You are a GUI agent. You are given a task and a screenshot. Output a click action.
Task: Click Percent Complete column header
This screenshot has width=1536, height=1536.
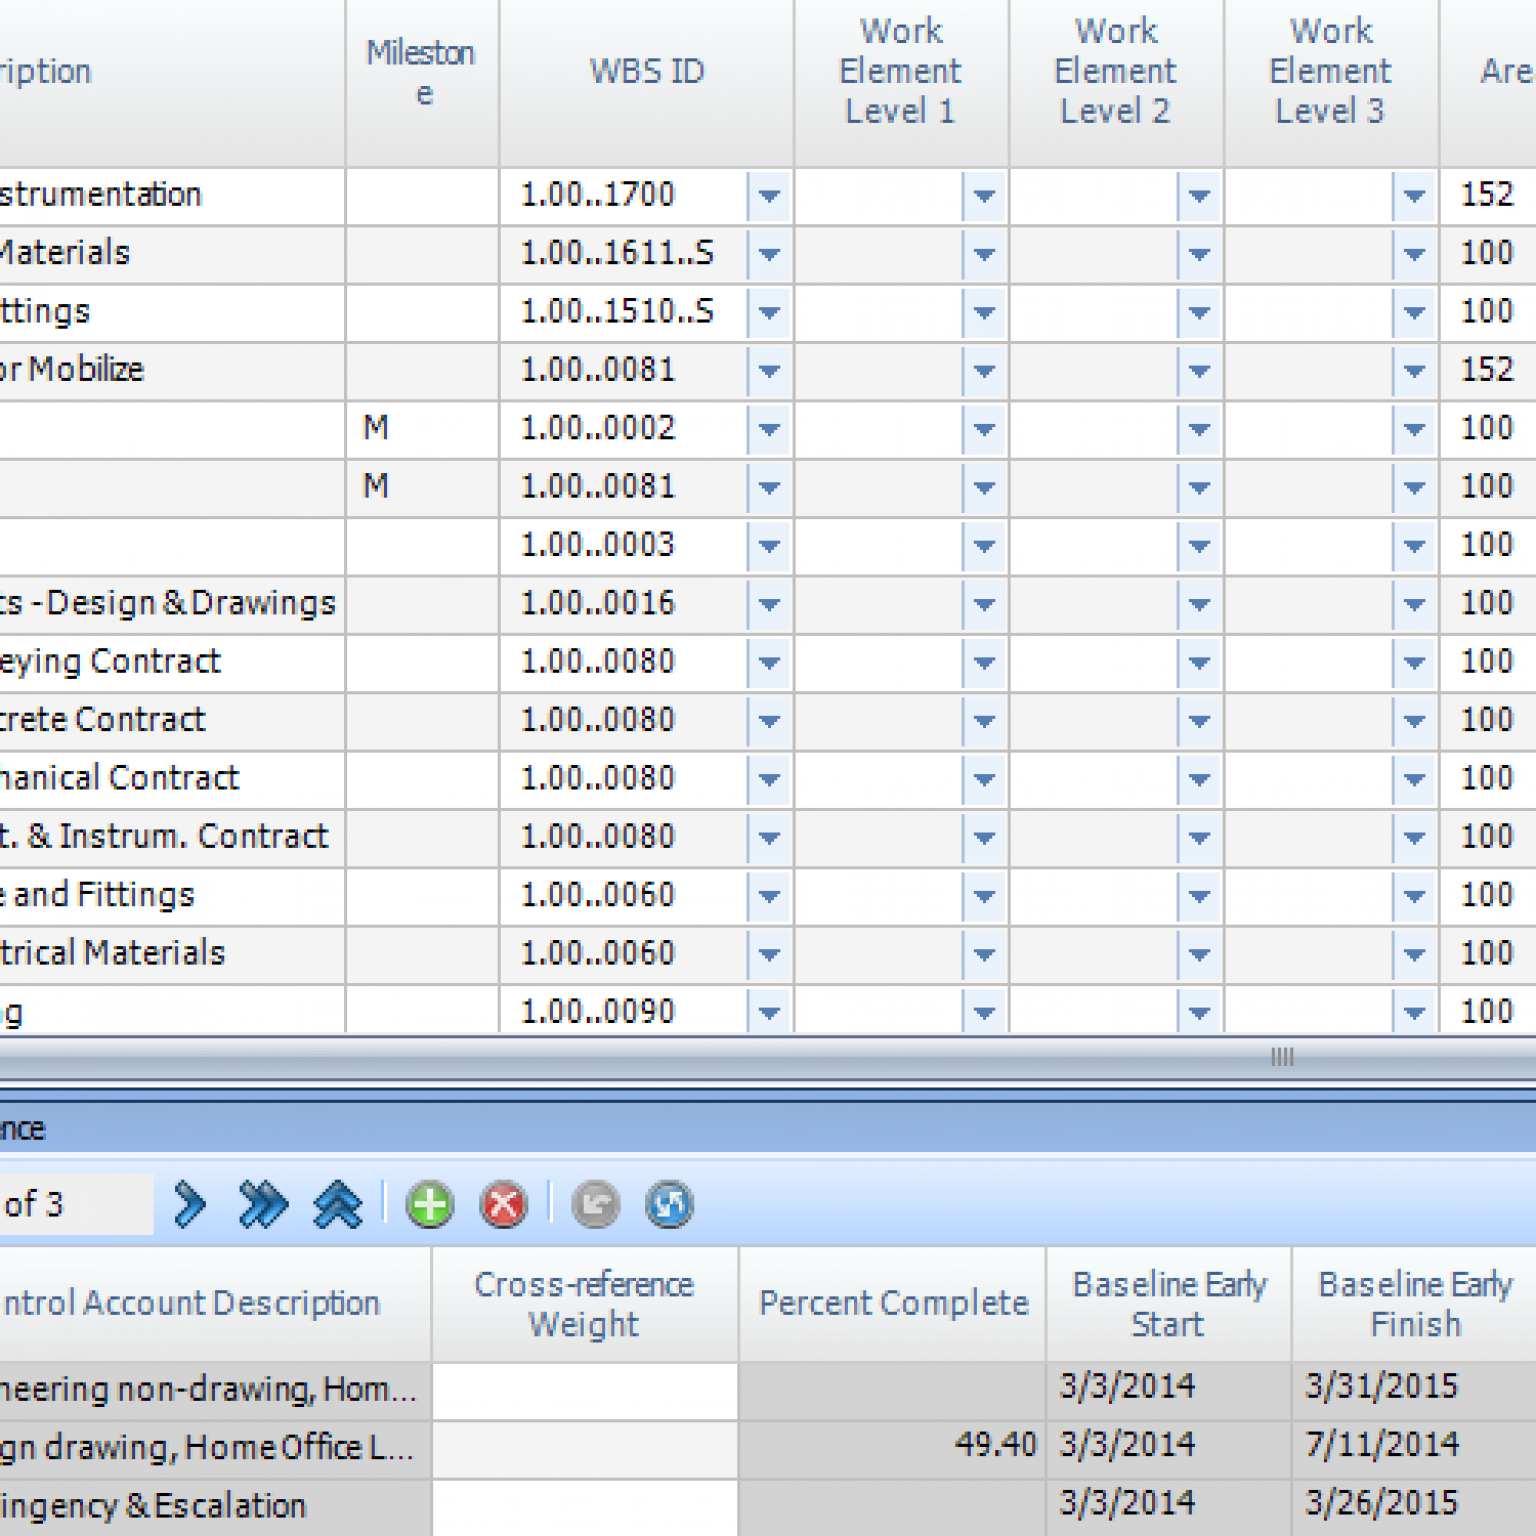coord(893,1304)
